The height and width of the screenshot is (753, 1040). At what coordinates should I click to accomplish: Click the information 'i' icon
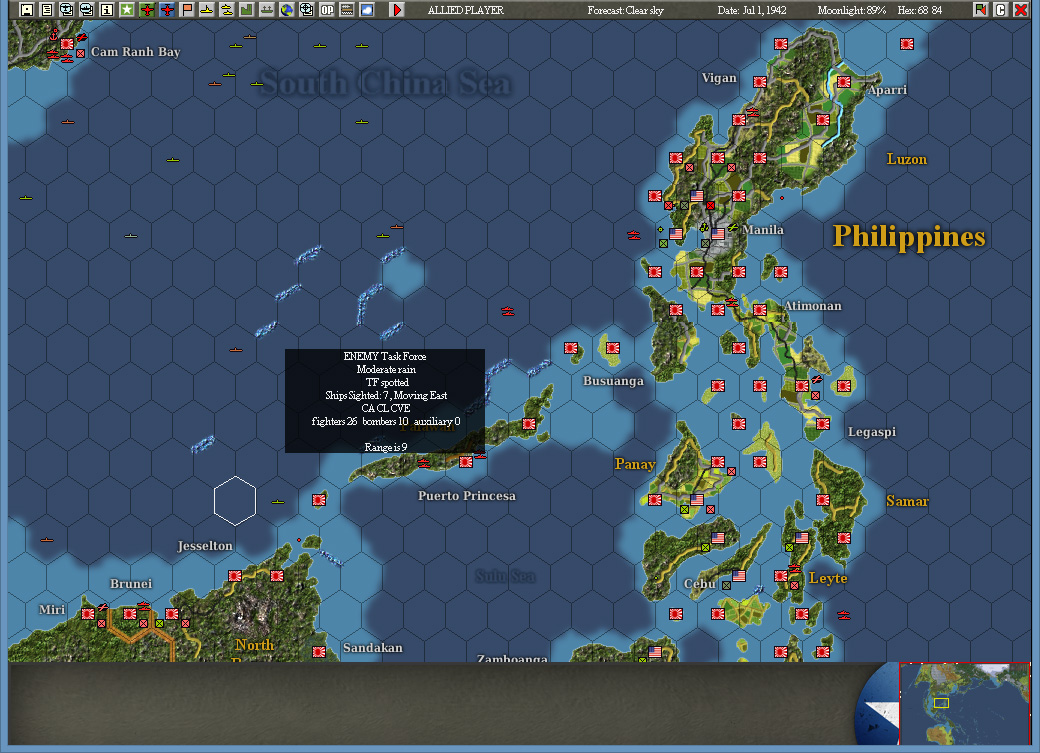[x=106, y=9]
